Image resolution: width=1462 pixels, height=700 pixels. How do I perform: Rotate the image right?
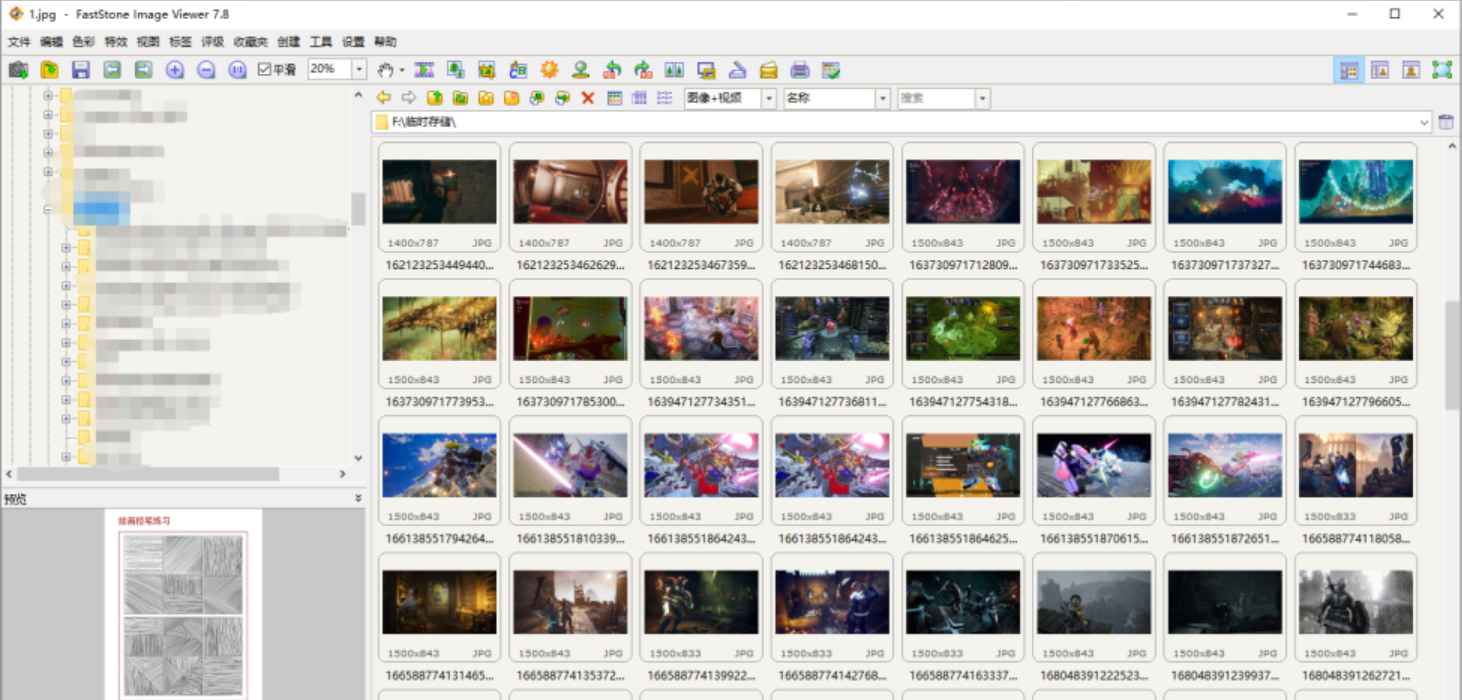[x=643, y=69]
